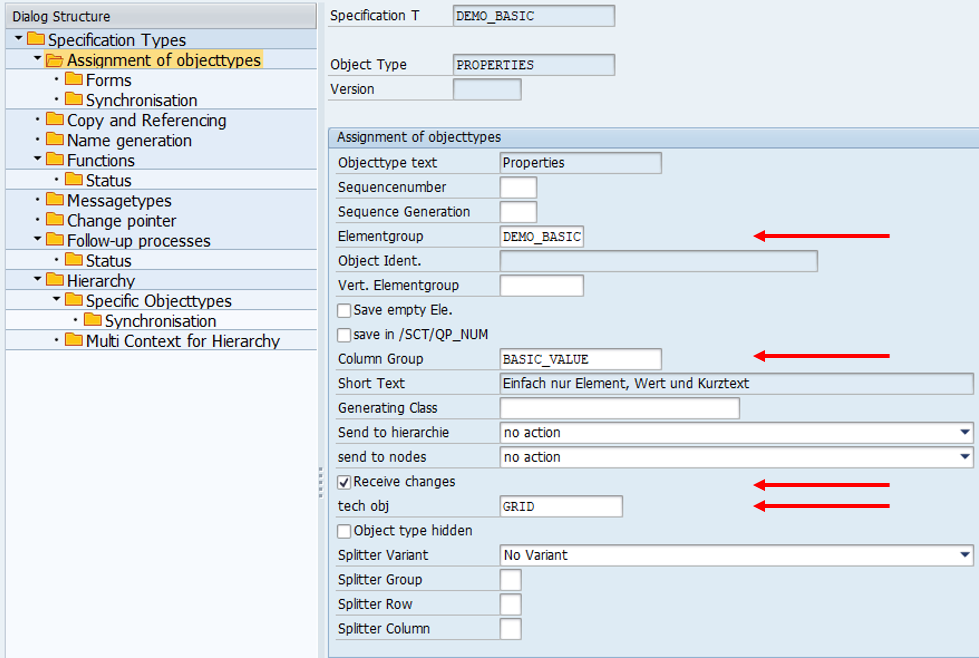Click the Specification Types folder icon
Screen dimensions: 979x658
[36, 40]
